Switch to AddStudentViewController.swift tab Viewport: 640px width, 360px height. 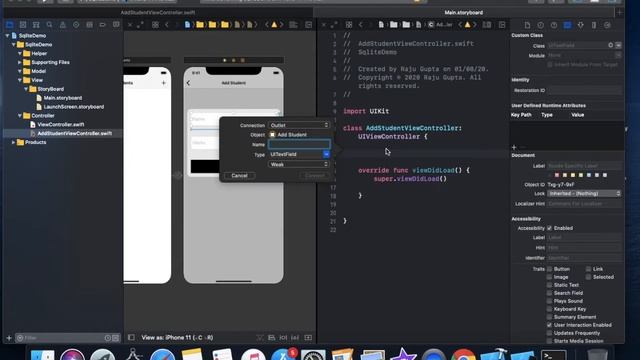point(158,13)
